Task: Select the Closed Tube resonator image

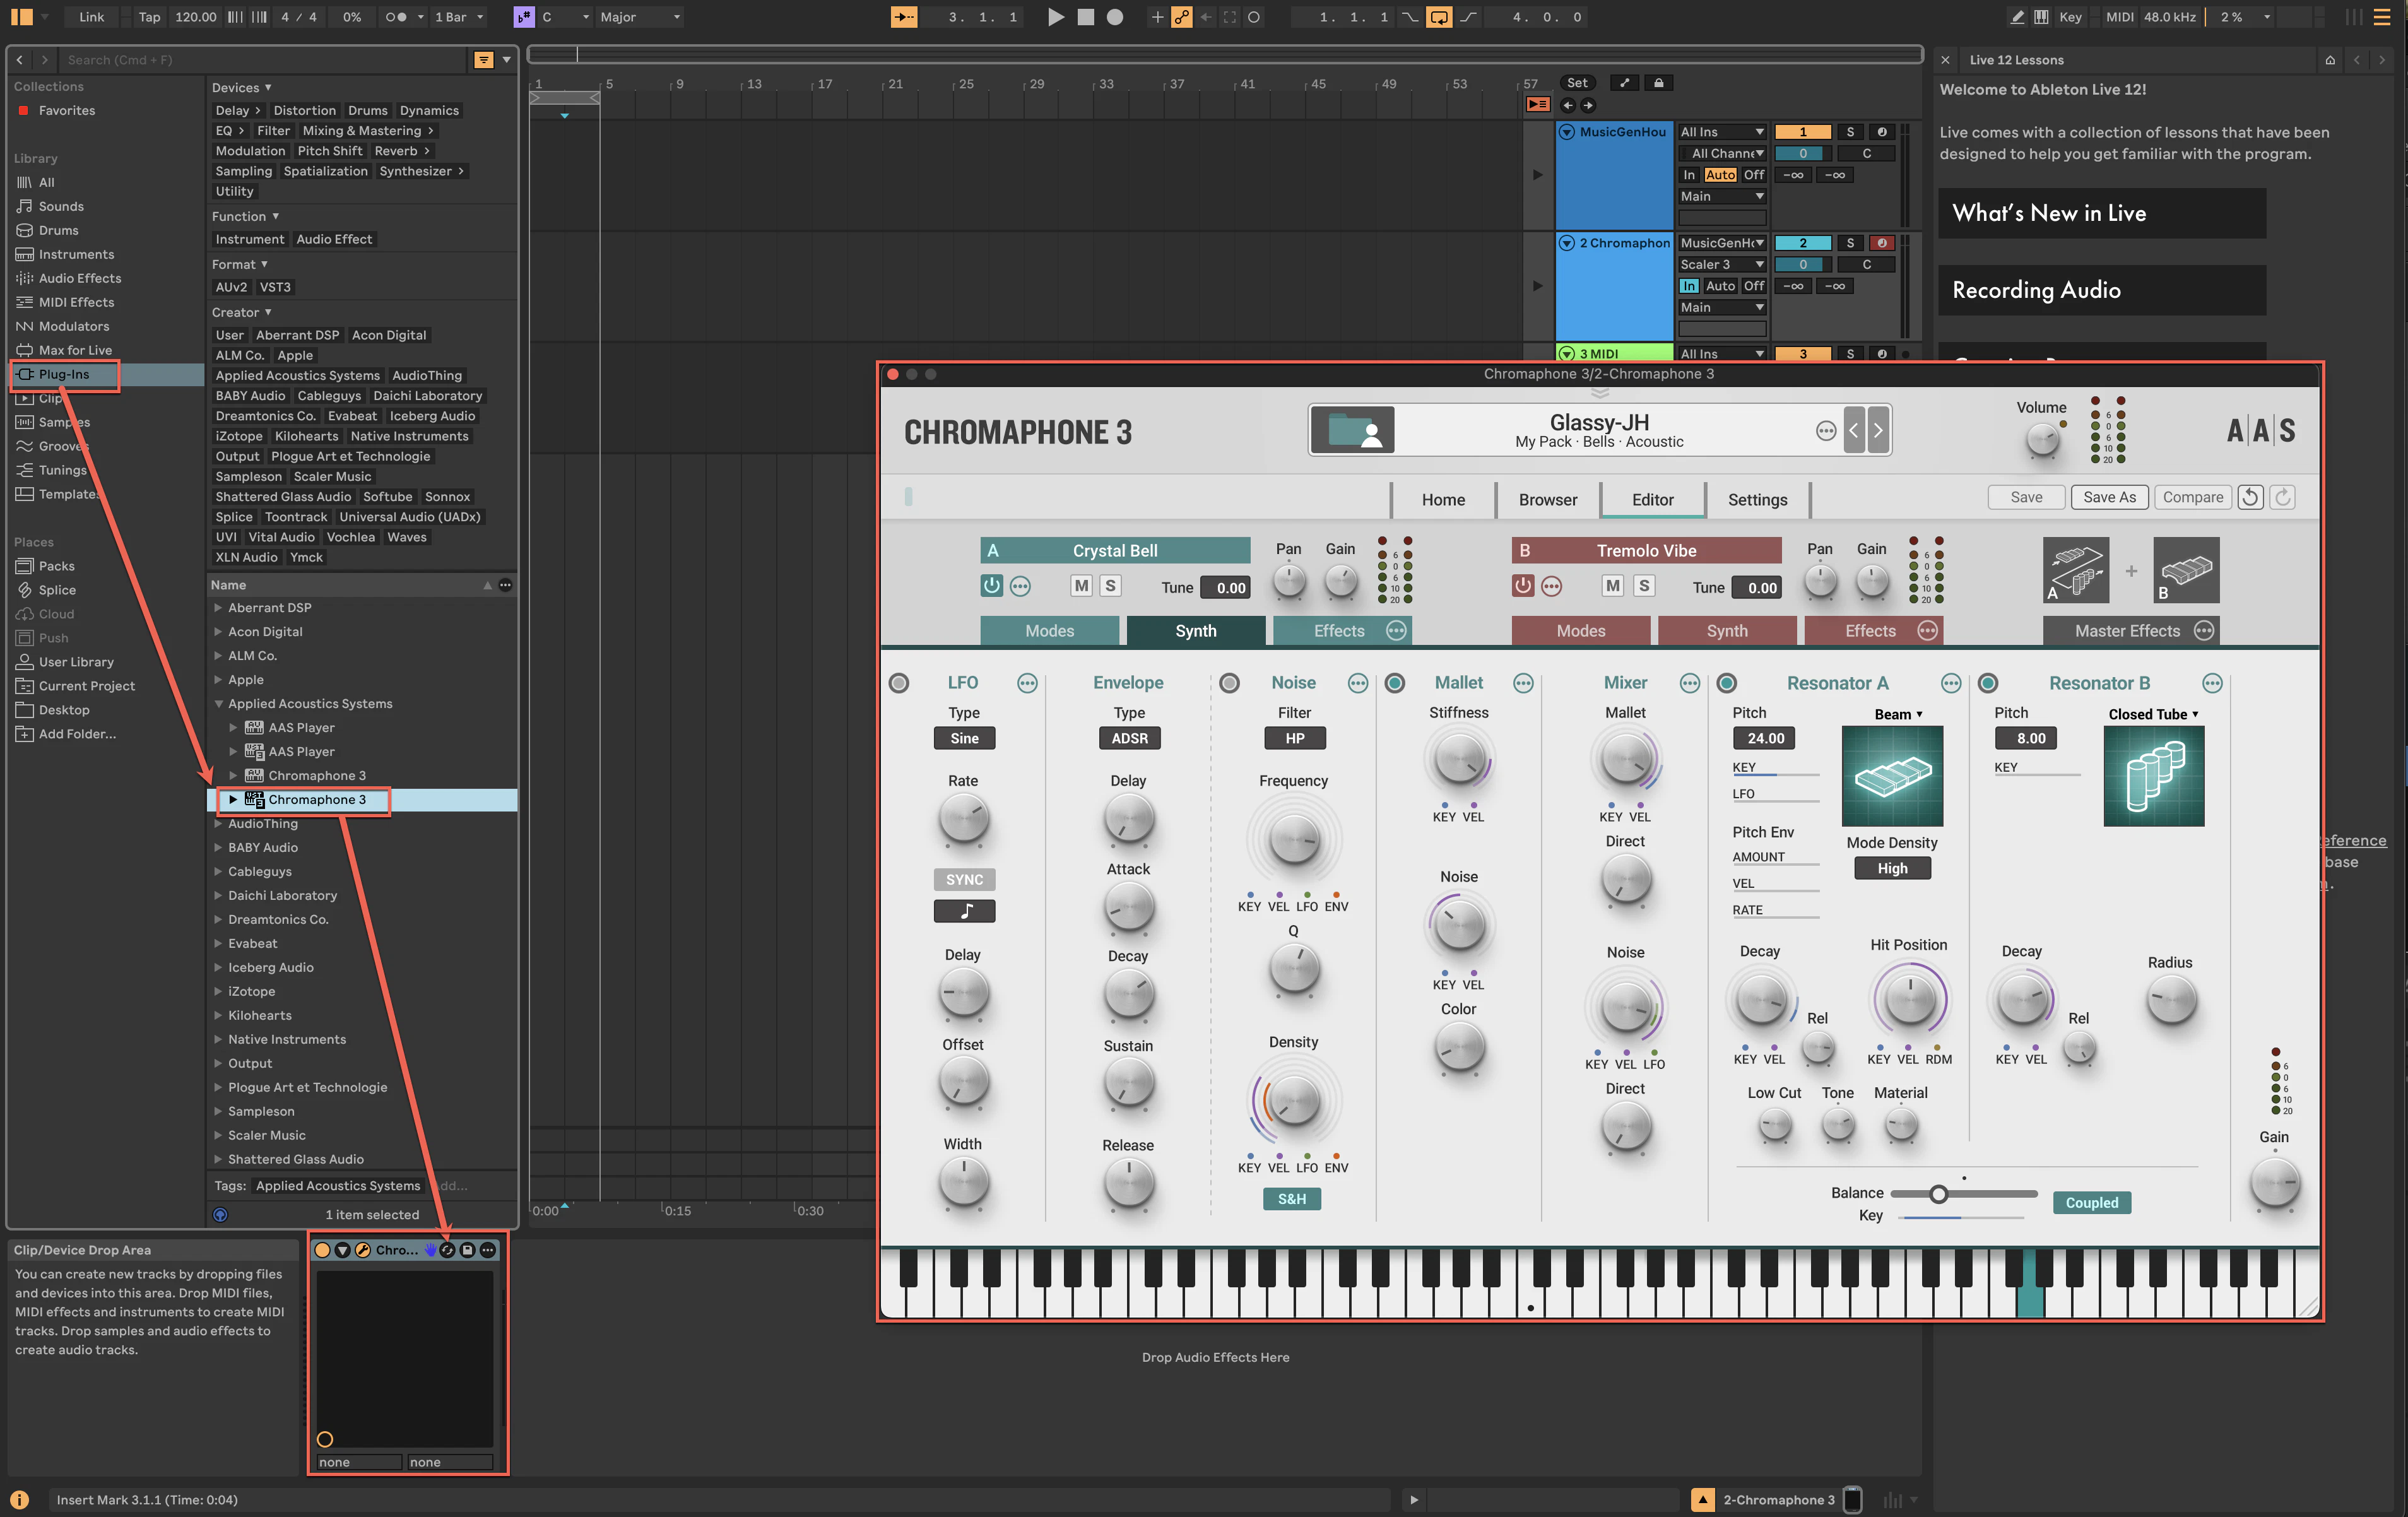Action: click(x=2153, y=776)
